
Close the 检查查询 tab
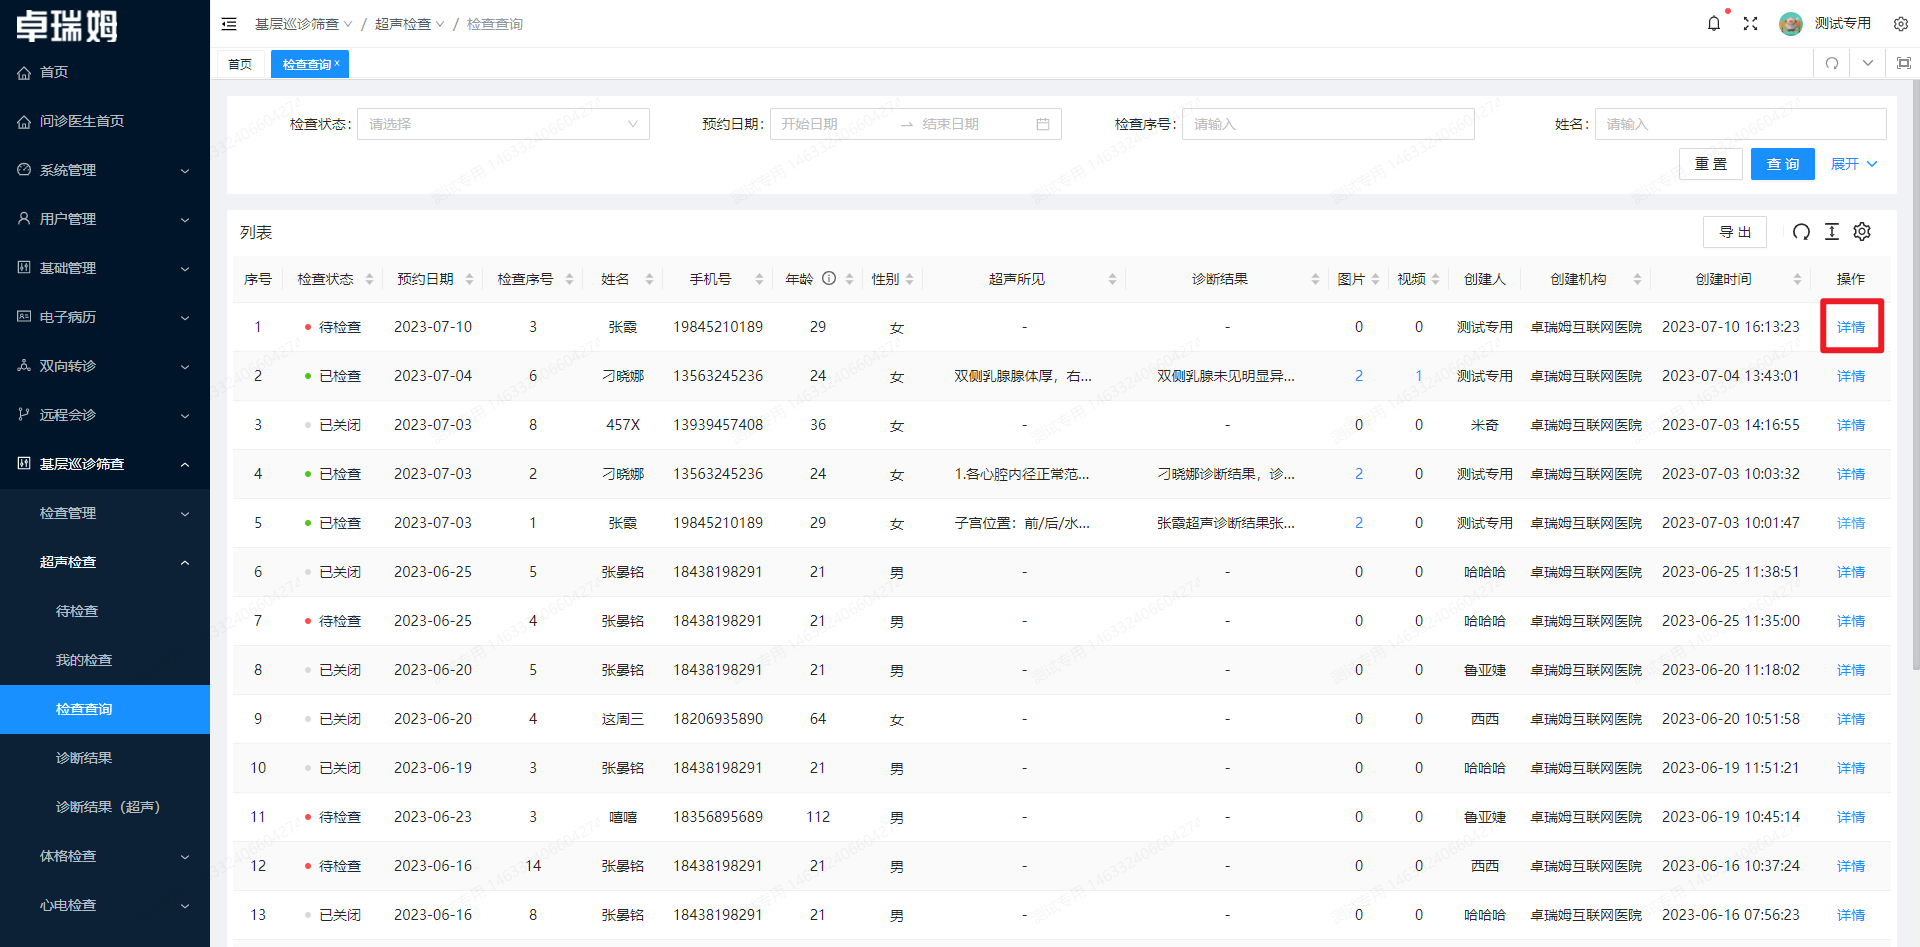(x=337, y=63)
